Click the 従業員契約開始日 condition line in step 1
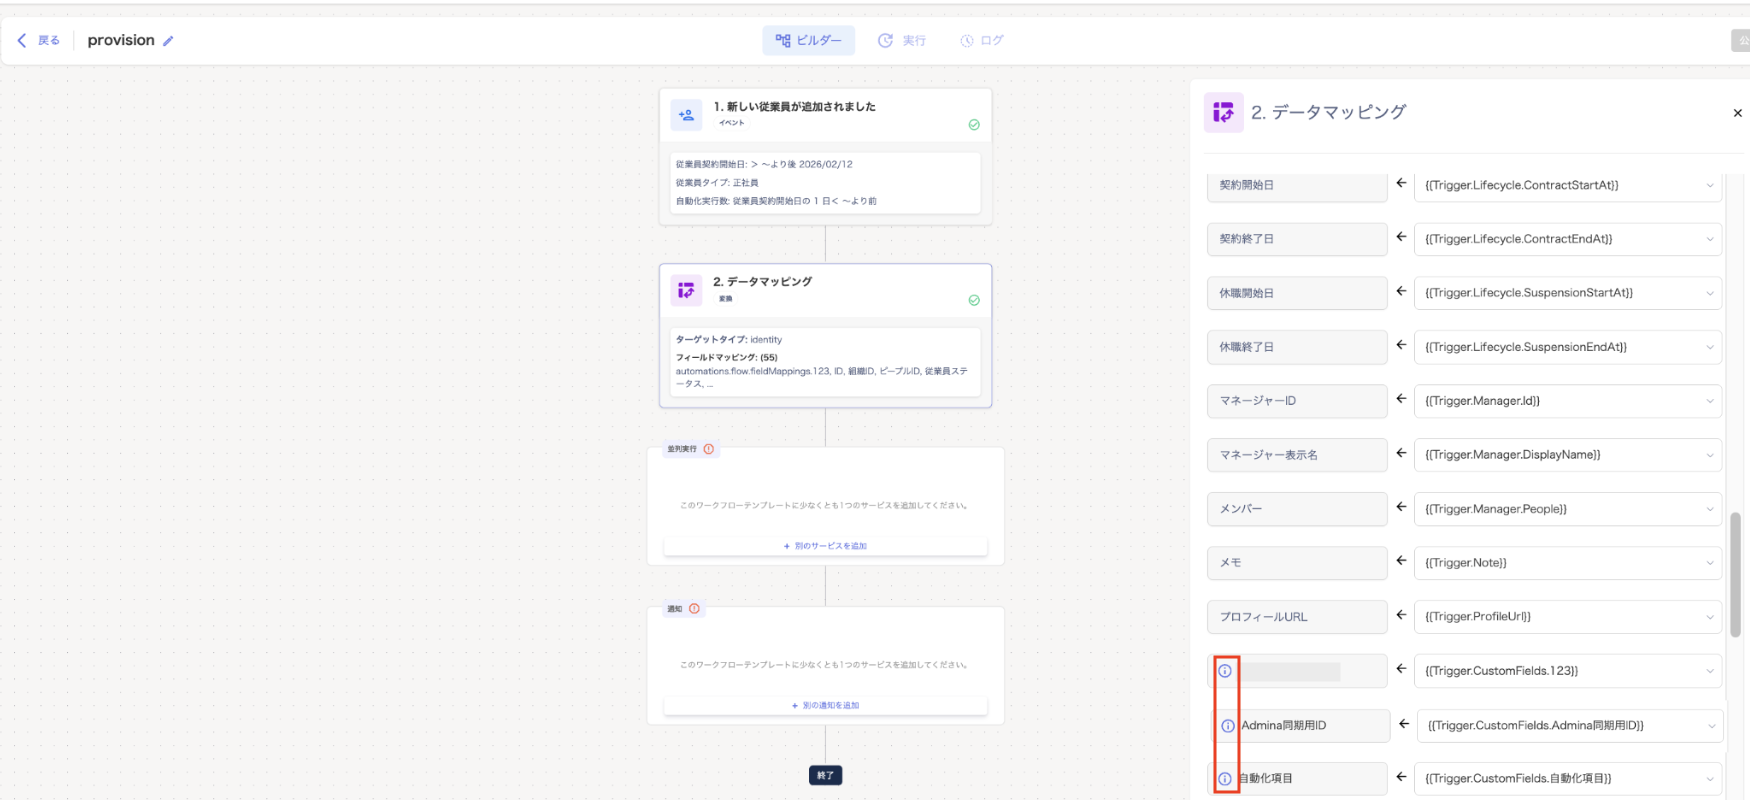The image size is (1750, 800). [x=764, y=164]
